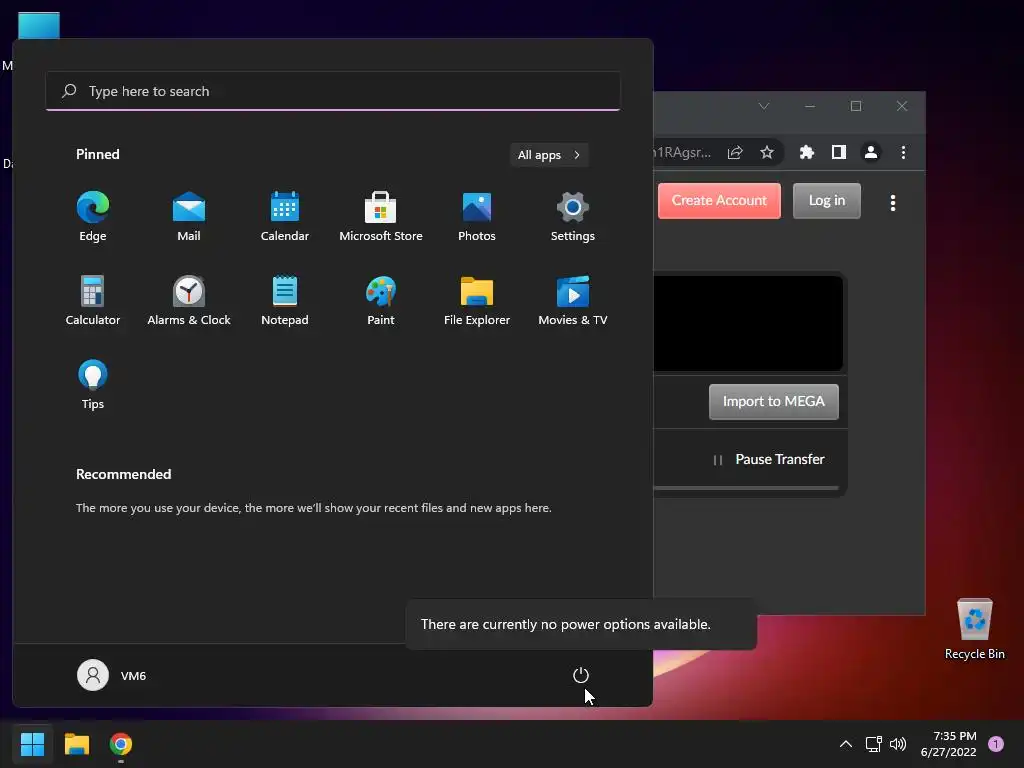Open File Explorer from the taskbar
The height and width of the screenshot is (768, 1024).
pos(76,744)
